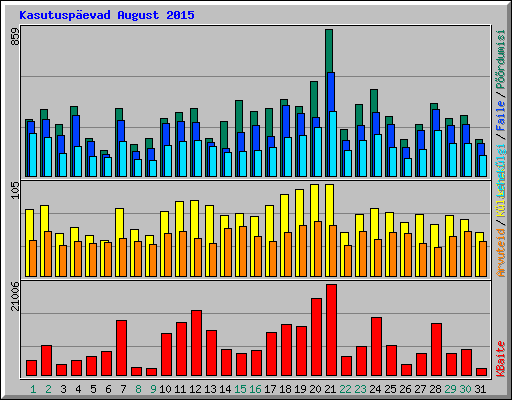Select green weekend day label '30'
Screen dimensions: 512x400
[x=465, y=389]
